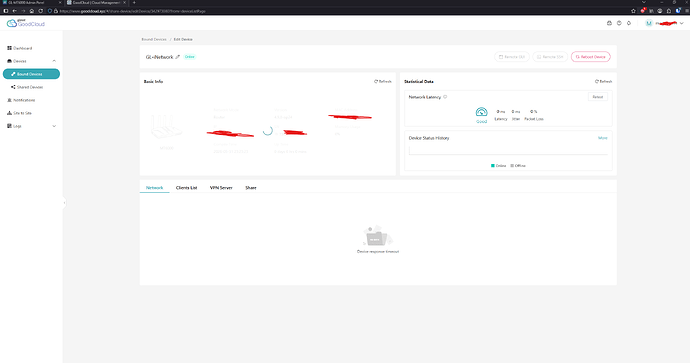Click Retest for Network Latency
690x363 pixels.
tap(598, 97)
